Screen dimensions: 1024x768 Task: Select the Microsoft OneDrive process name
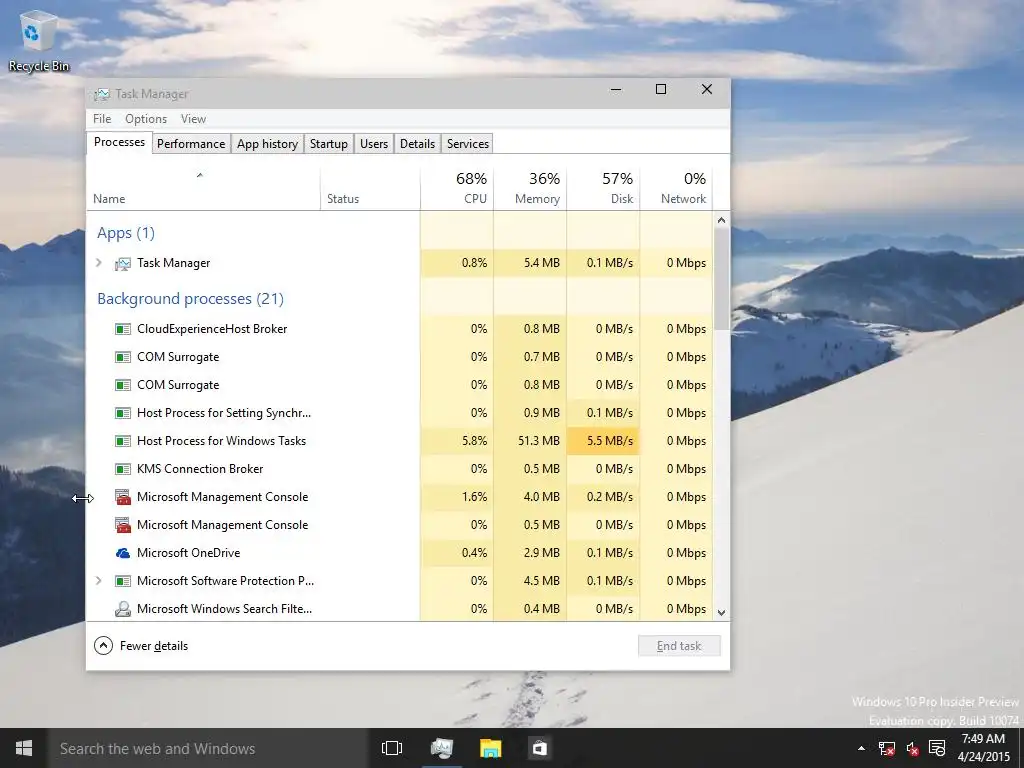pyautogui.click(x=189, y=553)
